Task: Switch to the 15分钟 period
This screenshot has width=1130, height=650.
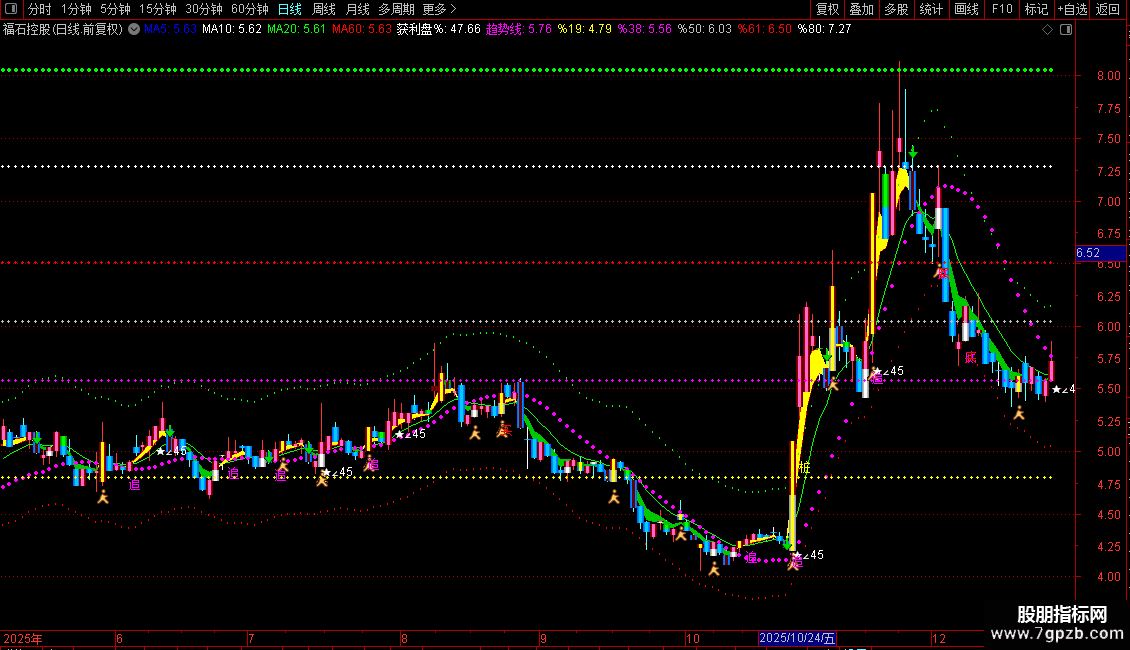Action: (157, 9)
